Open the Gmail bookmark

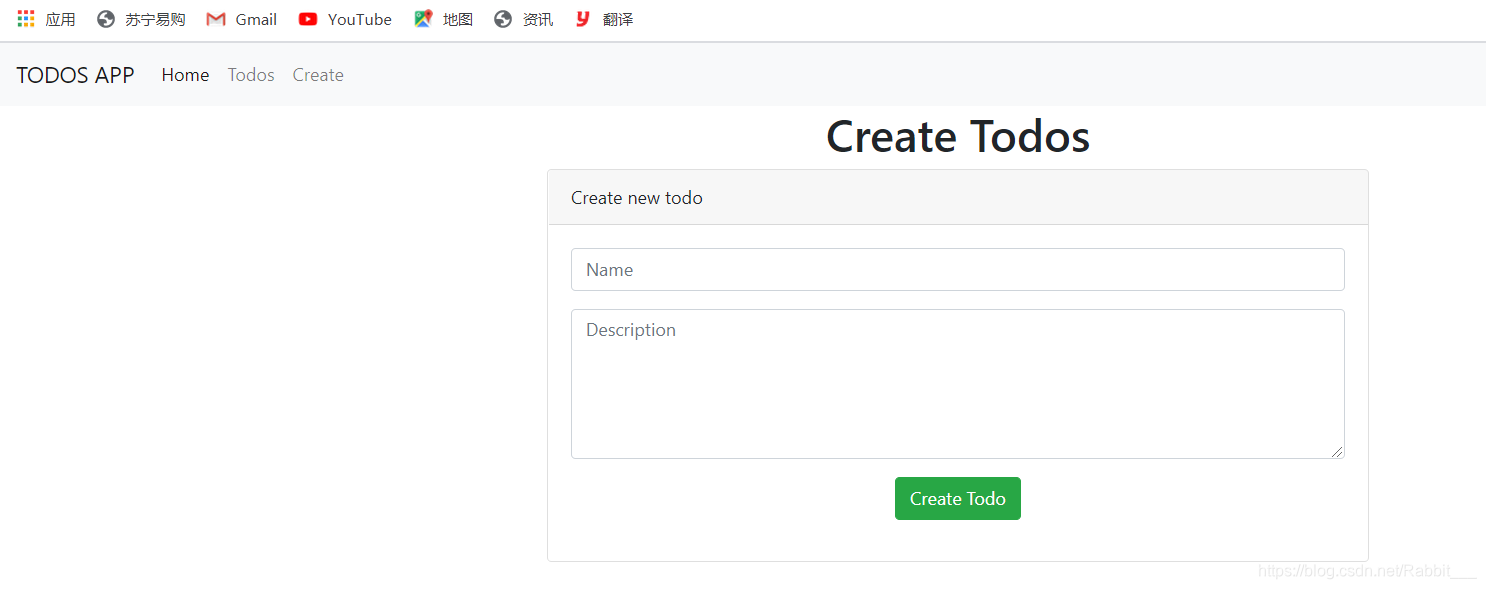241,19
